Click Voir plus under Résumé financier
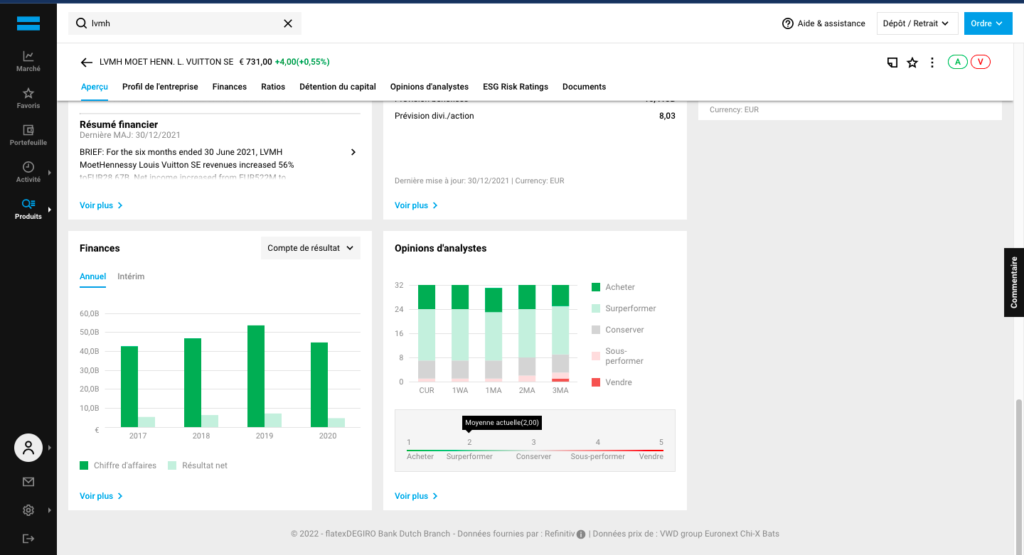 (x=101, y=206)
